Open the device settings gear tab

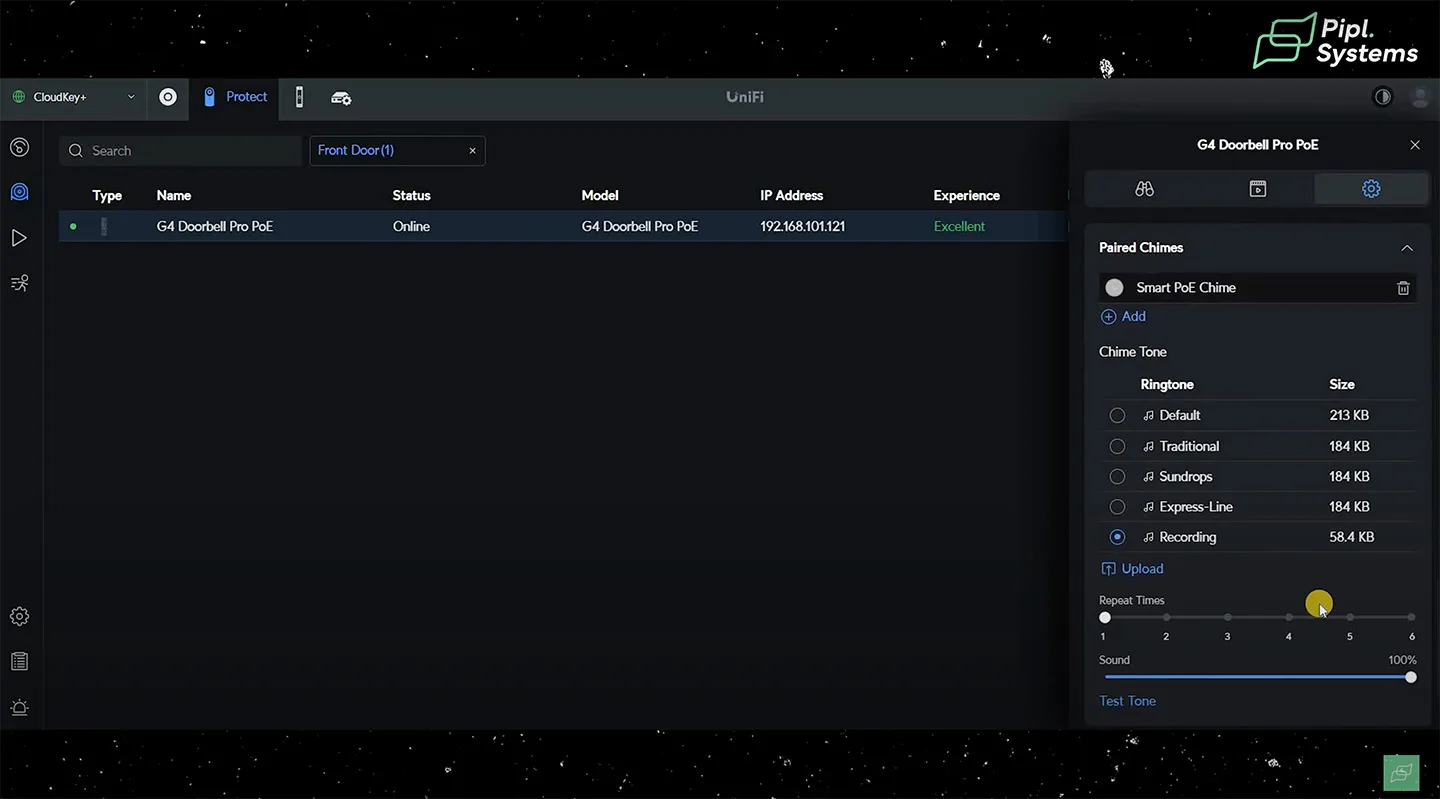1371,188
